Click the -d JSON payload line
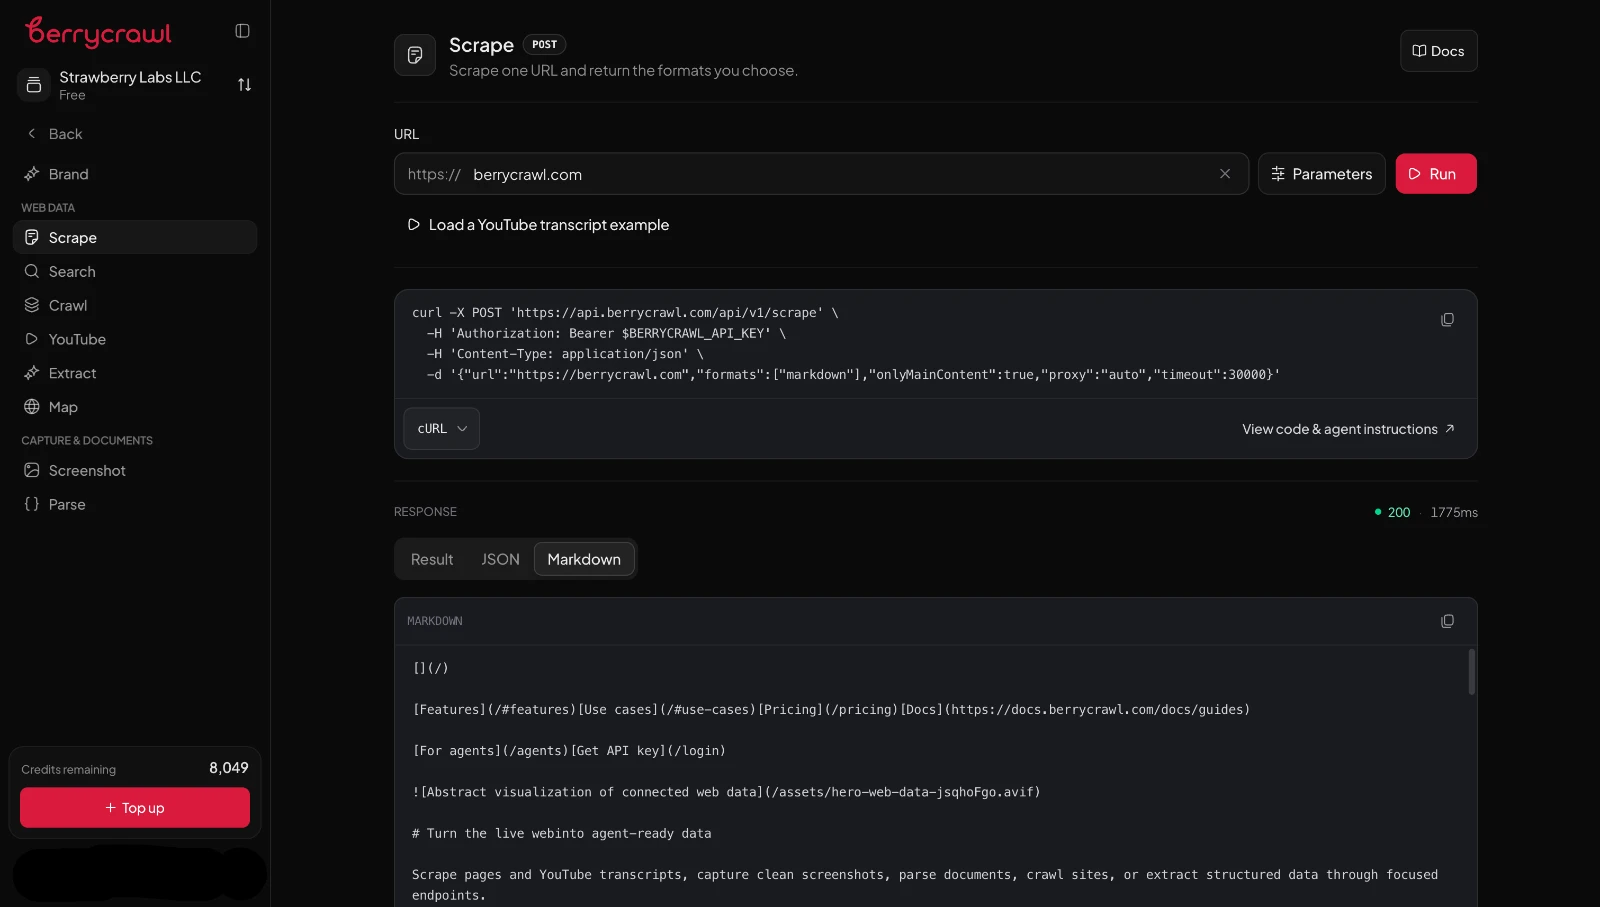1600x907 pixels. [x=853, y=375]
